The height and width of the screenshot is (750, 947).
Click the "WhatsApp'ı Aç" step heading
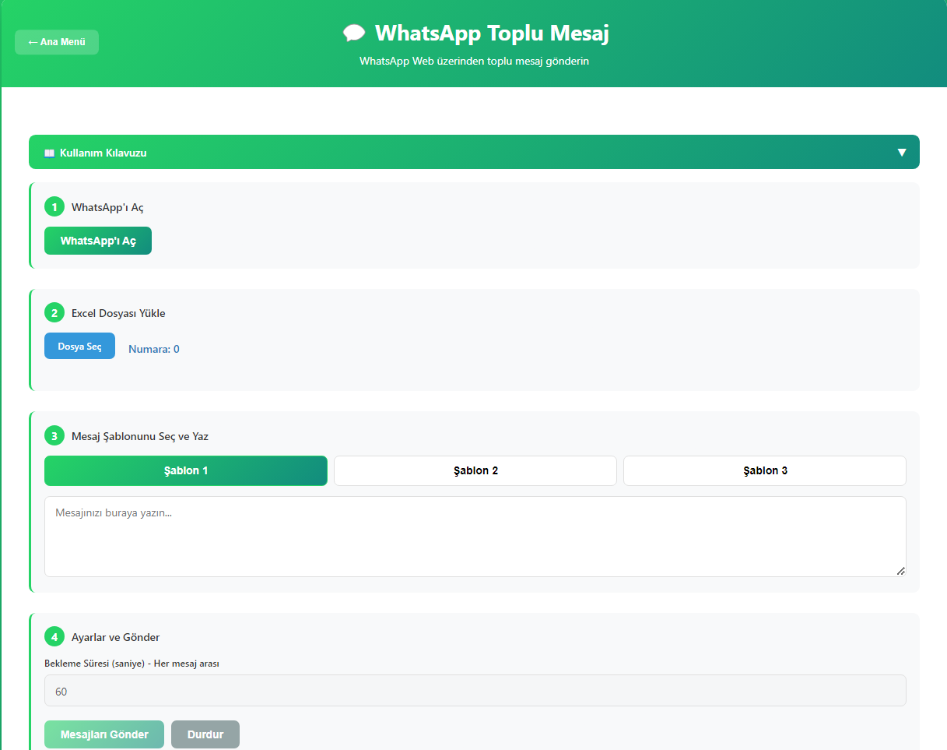(x=108, y=207)
